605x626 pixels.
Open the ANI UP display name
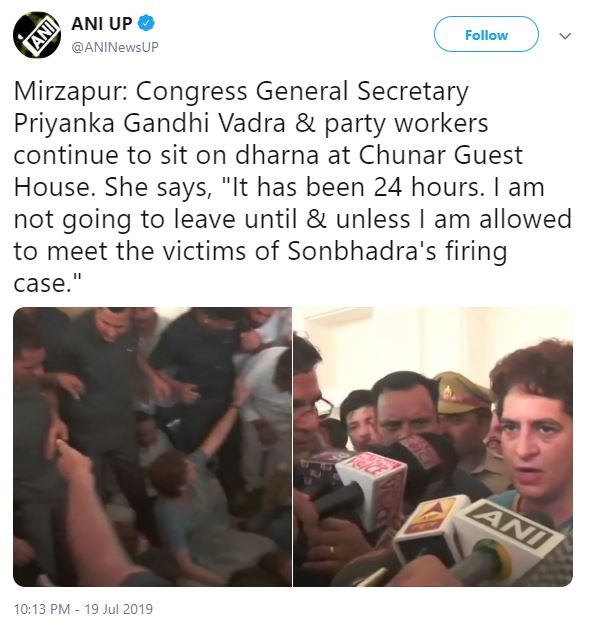(x=101, y=24)
